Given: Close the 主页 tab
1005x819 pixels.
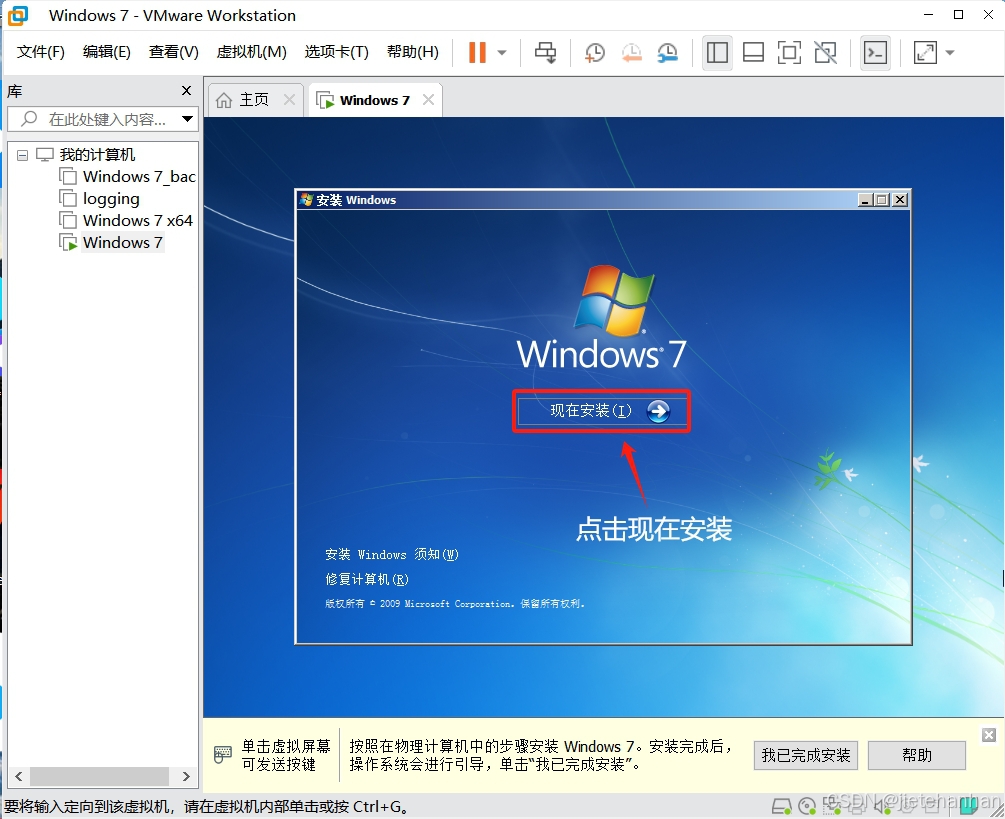Looking at the screenshot, I should tap(289, 100).
